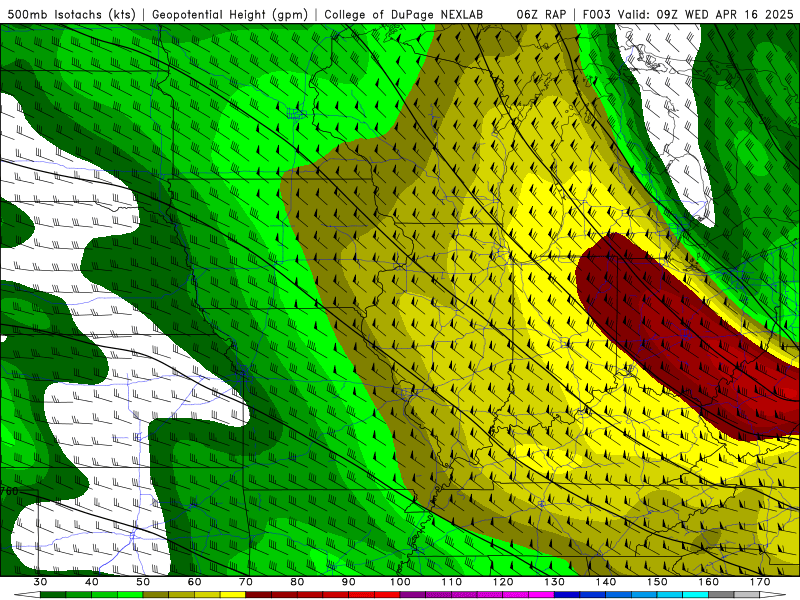
Task: Pick the bright yellow 65-70 kt legend swatch
Action: click(233, 595)
